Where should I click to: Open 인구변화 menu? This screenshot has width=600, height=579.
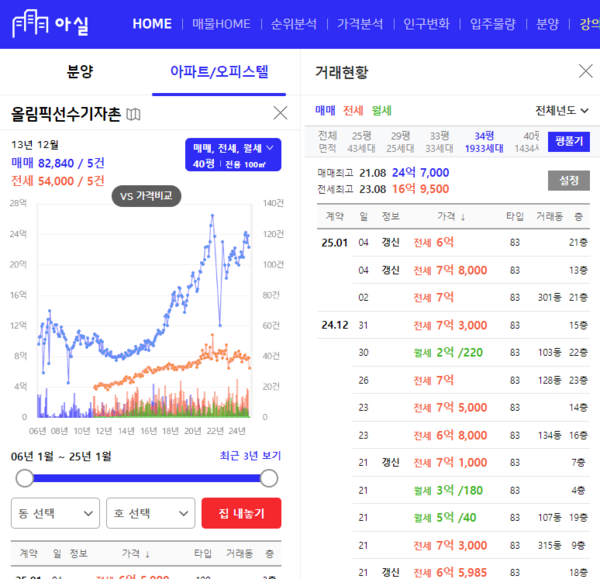point(426,24)
